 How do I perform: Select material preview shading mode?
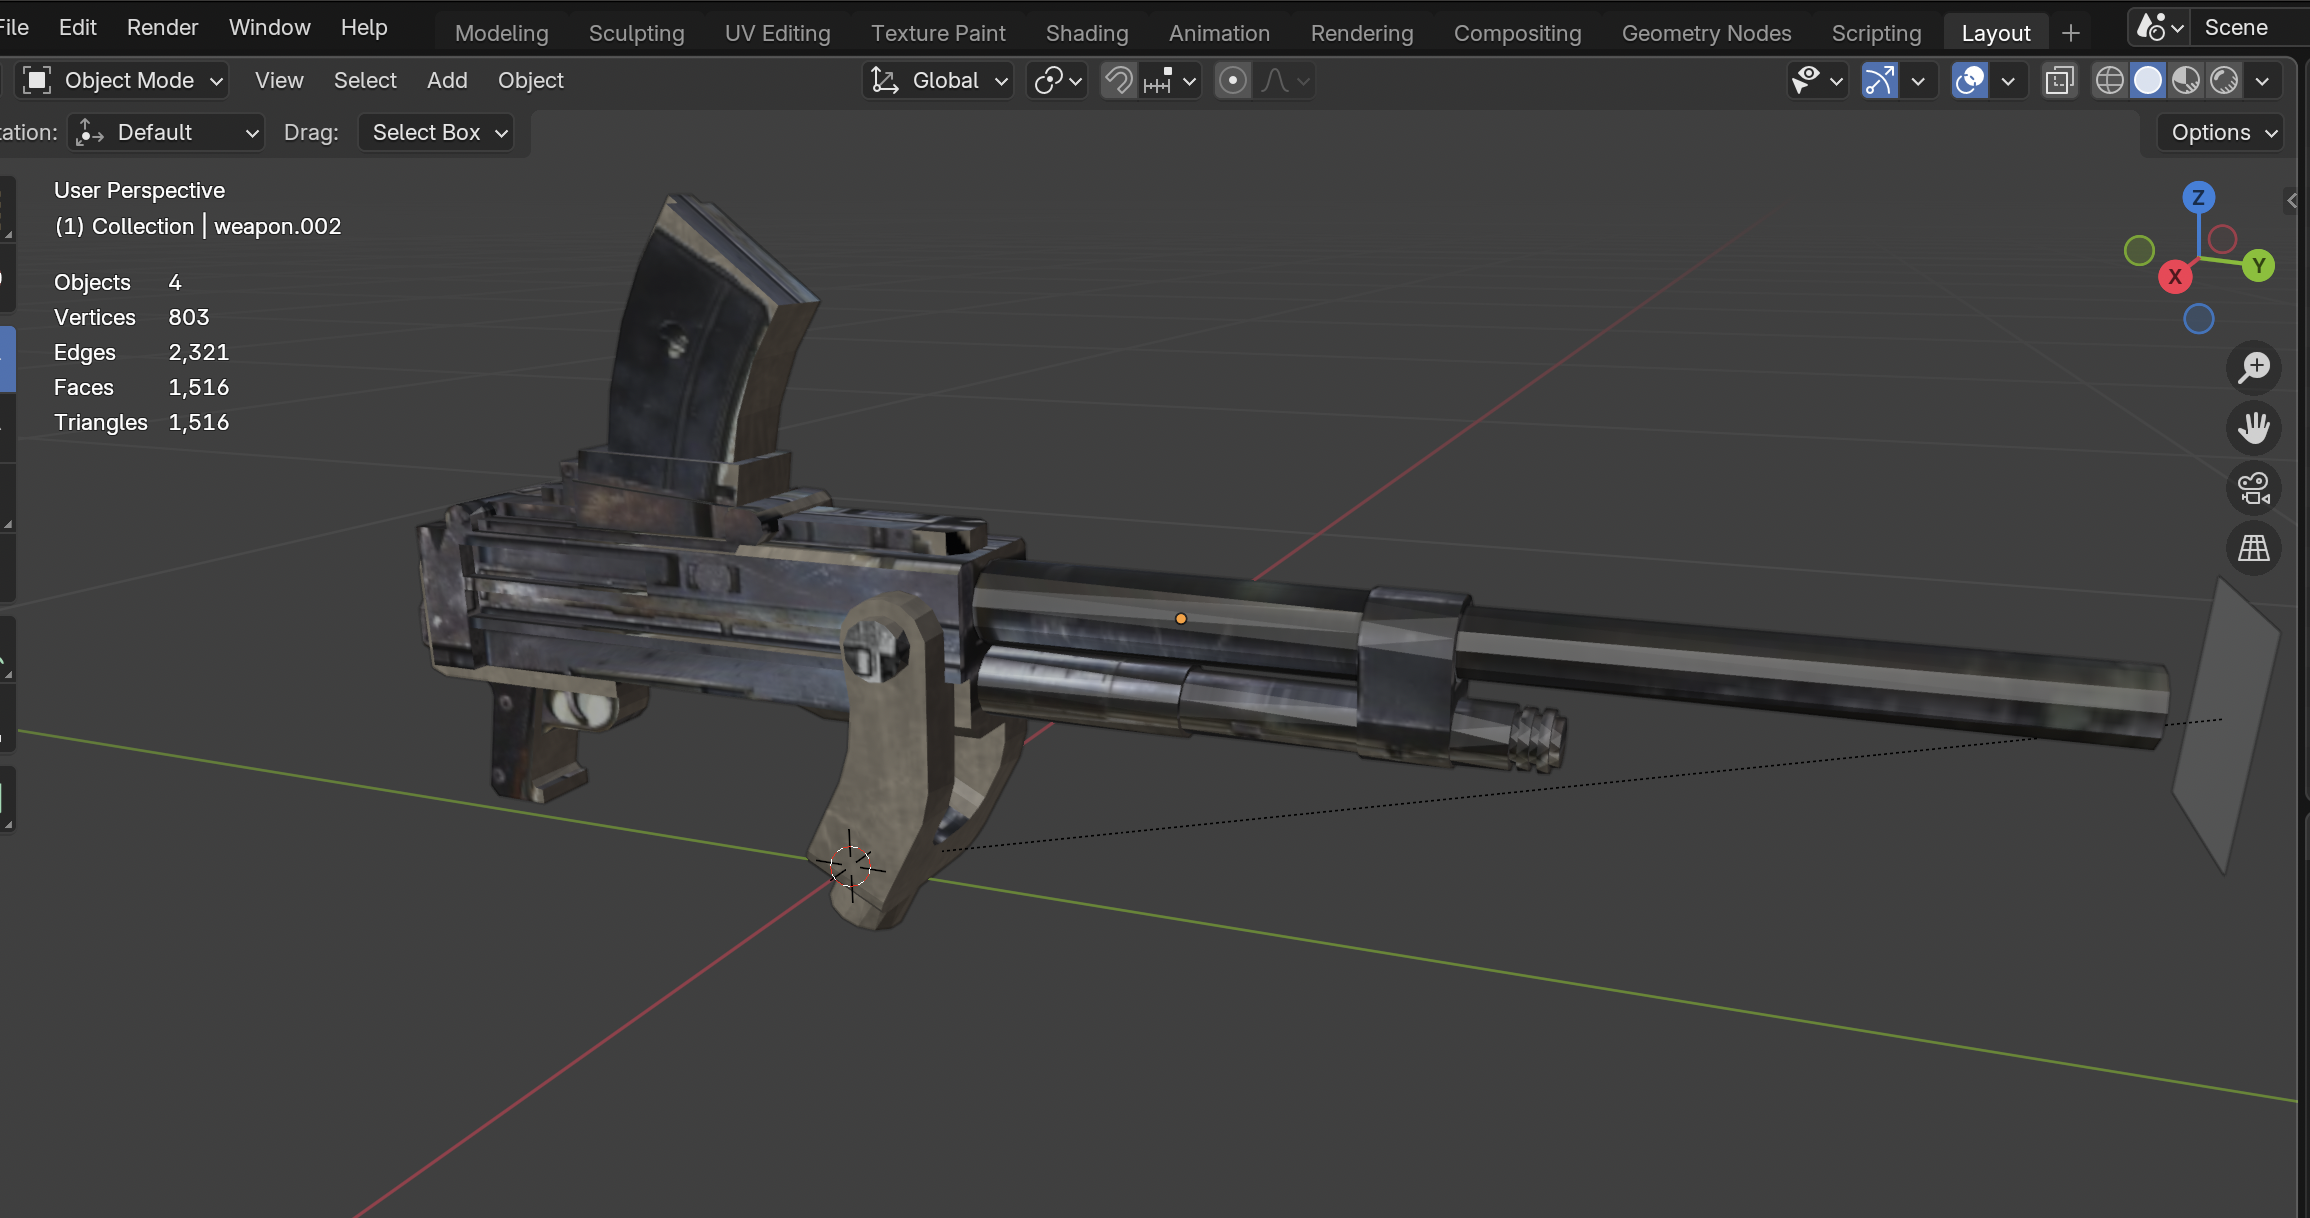tap(2186, 81)
